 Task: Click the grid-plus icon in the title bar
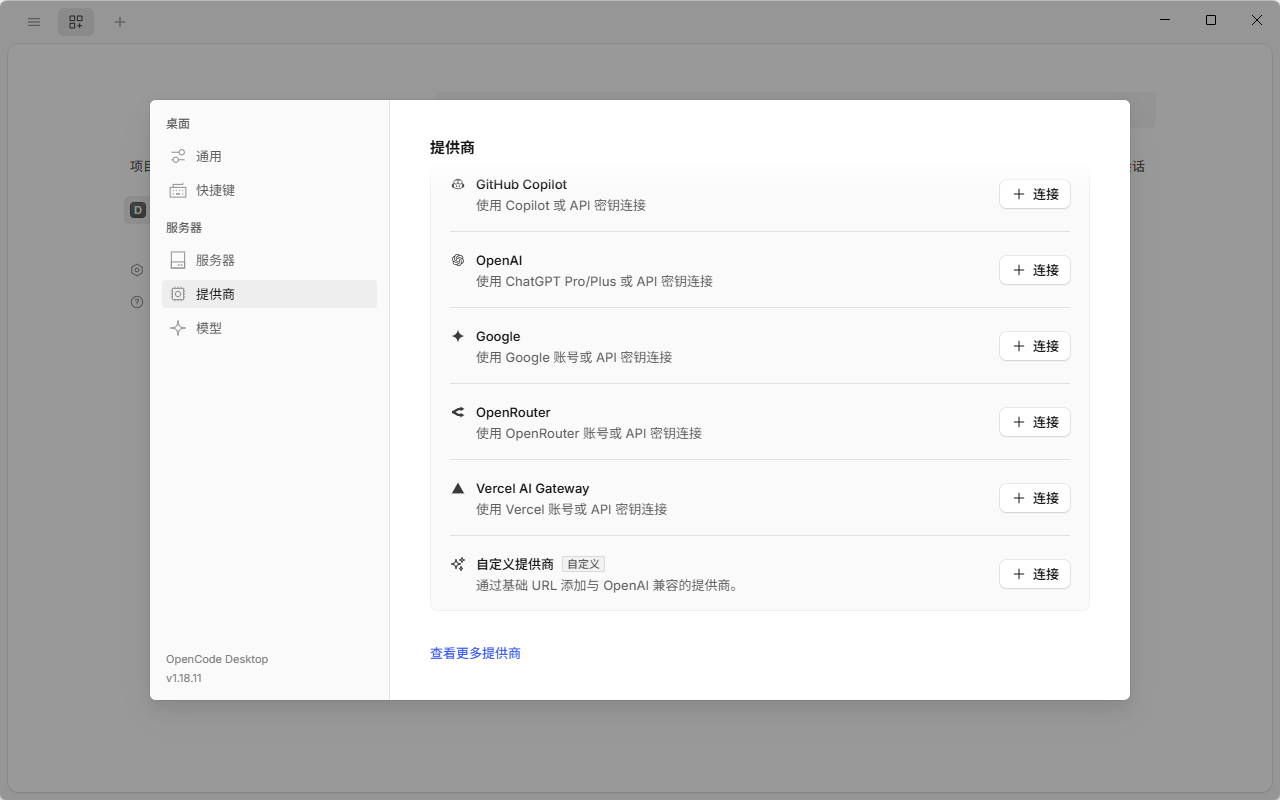click(x=76, y=21)
